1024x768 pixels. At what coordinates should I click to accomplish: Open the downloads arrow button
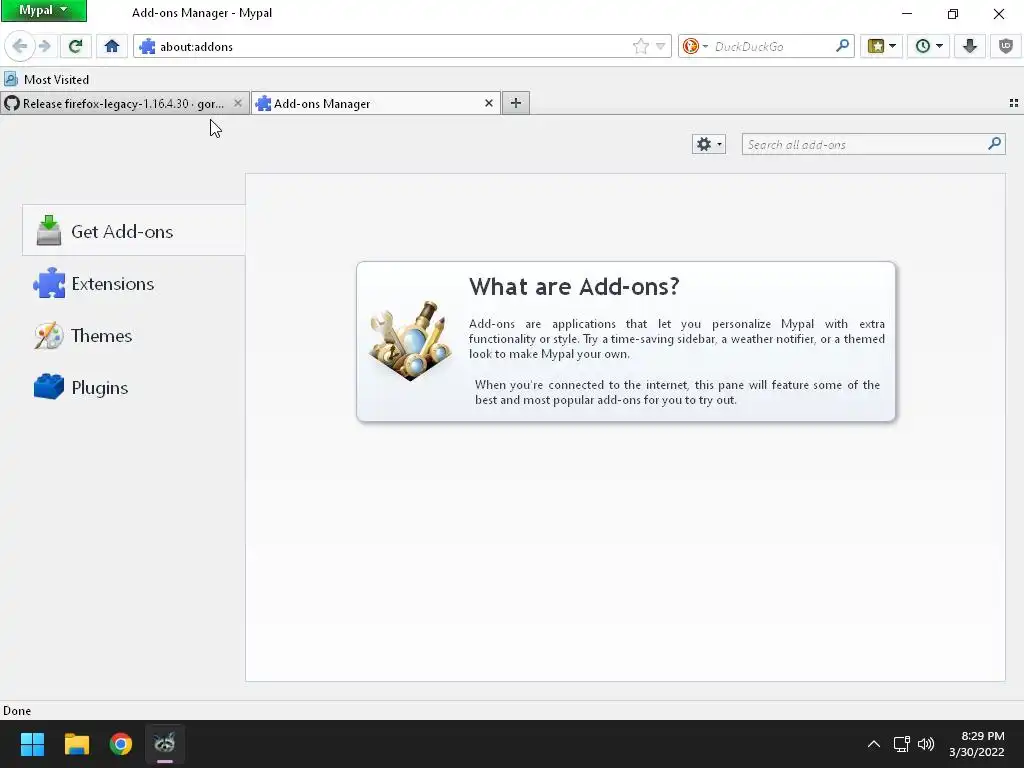(x=970, y=46)
